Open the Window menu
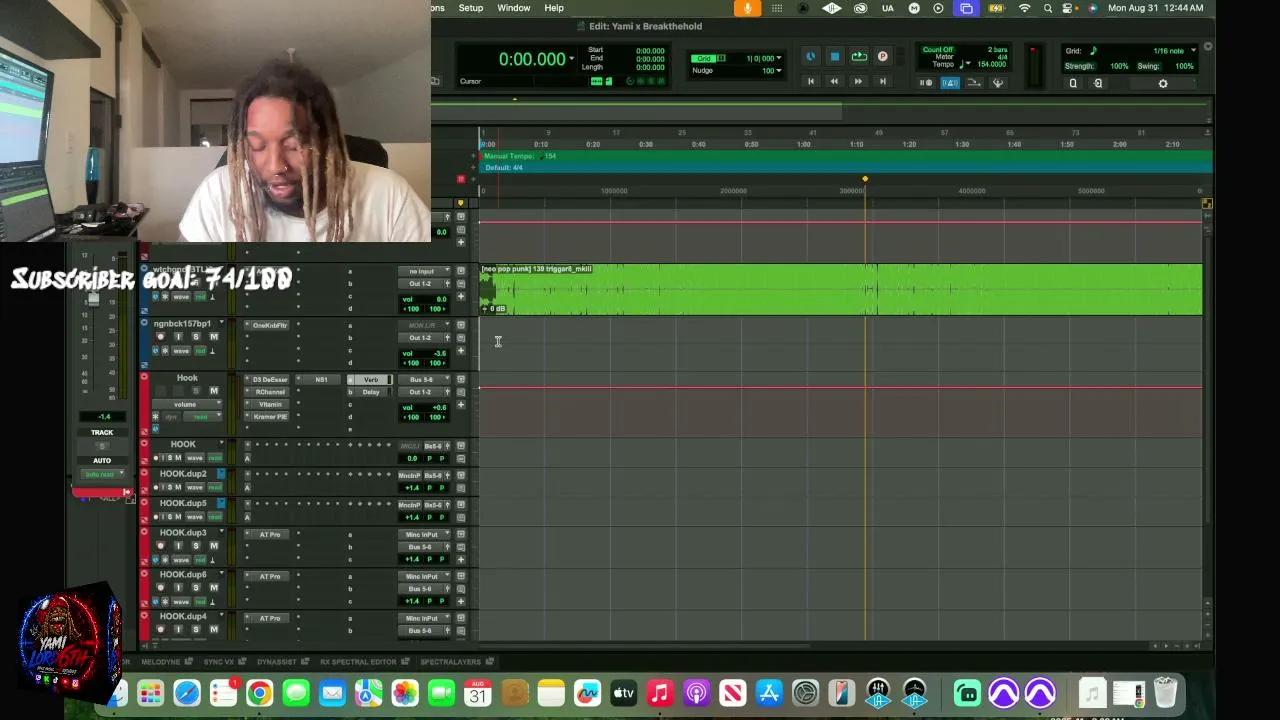This screenshot has width=1280, height=720. point(514,8)
